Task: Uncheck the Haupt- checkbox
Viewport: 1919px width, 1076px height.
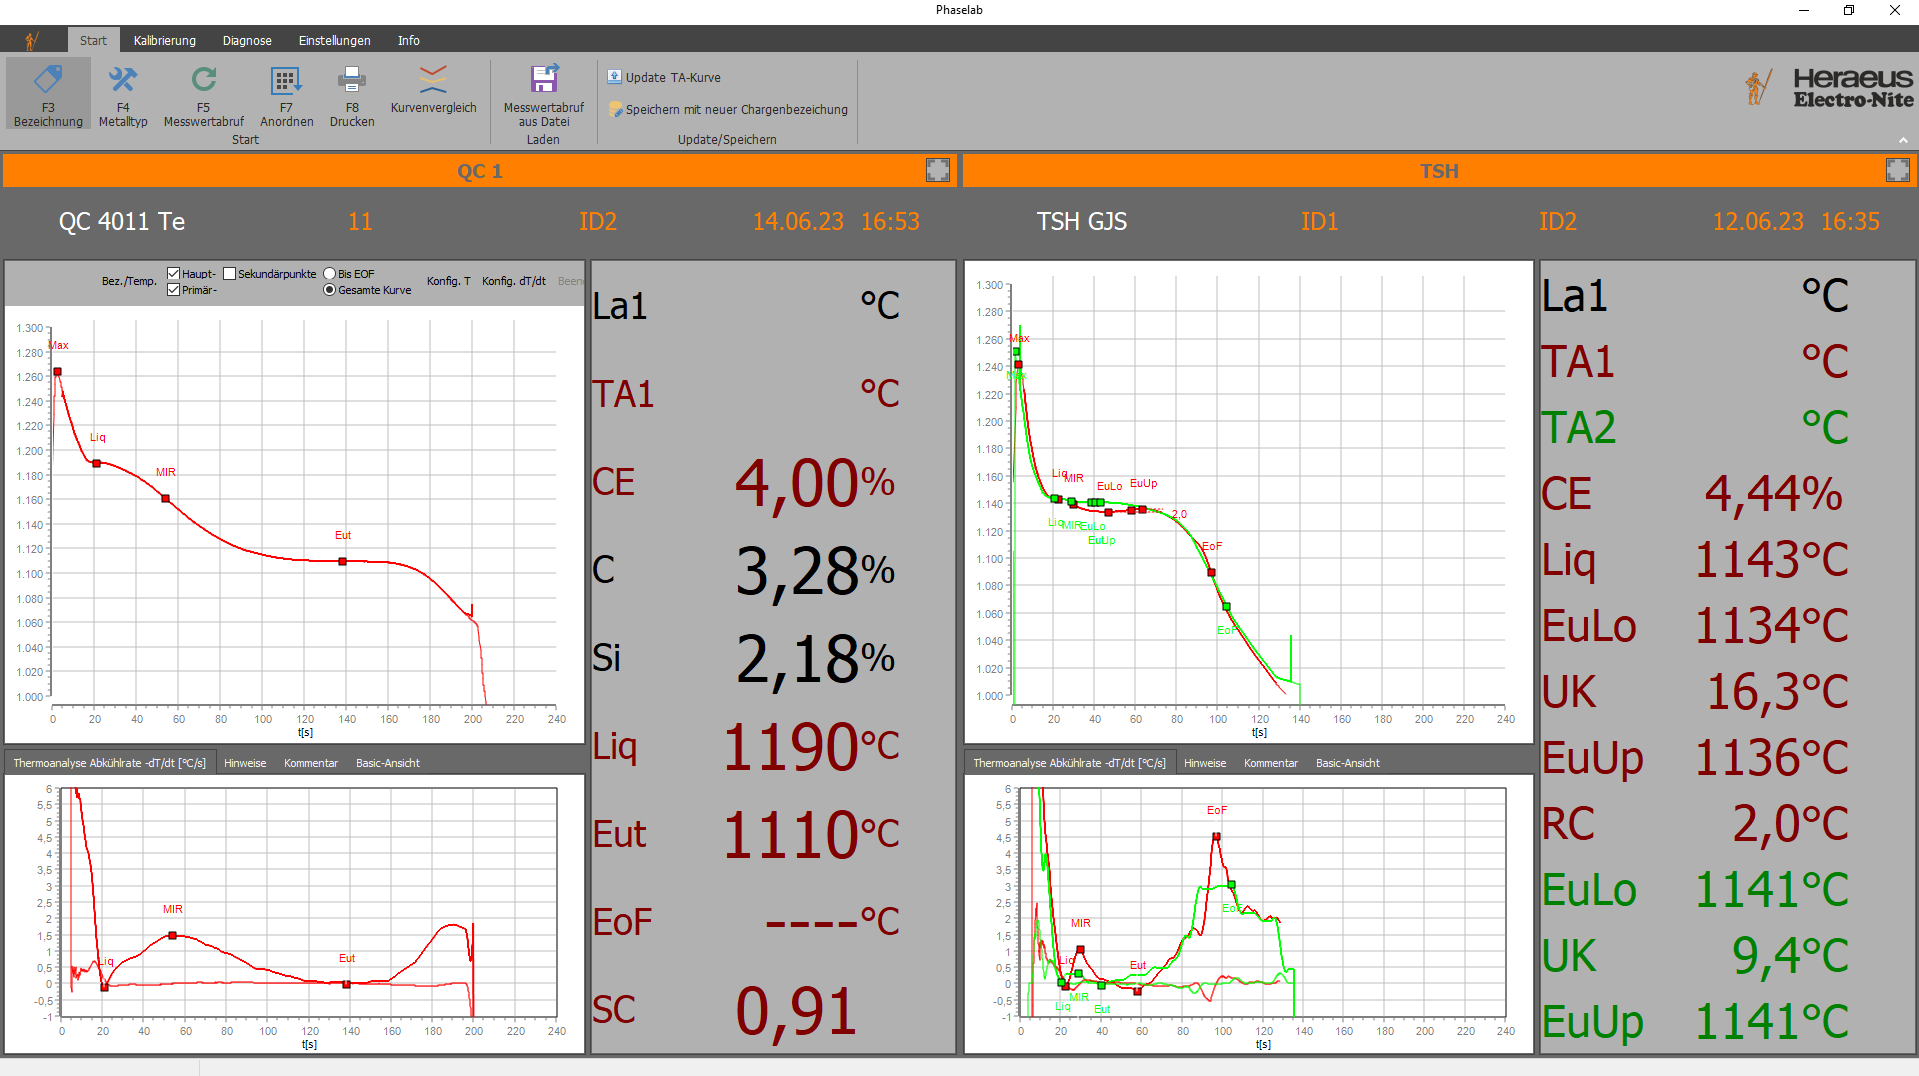Action: click(174, 274)
